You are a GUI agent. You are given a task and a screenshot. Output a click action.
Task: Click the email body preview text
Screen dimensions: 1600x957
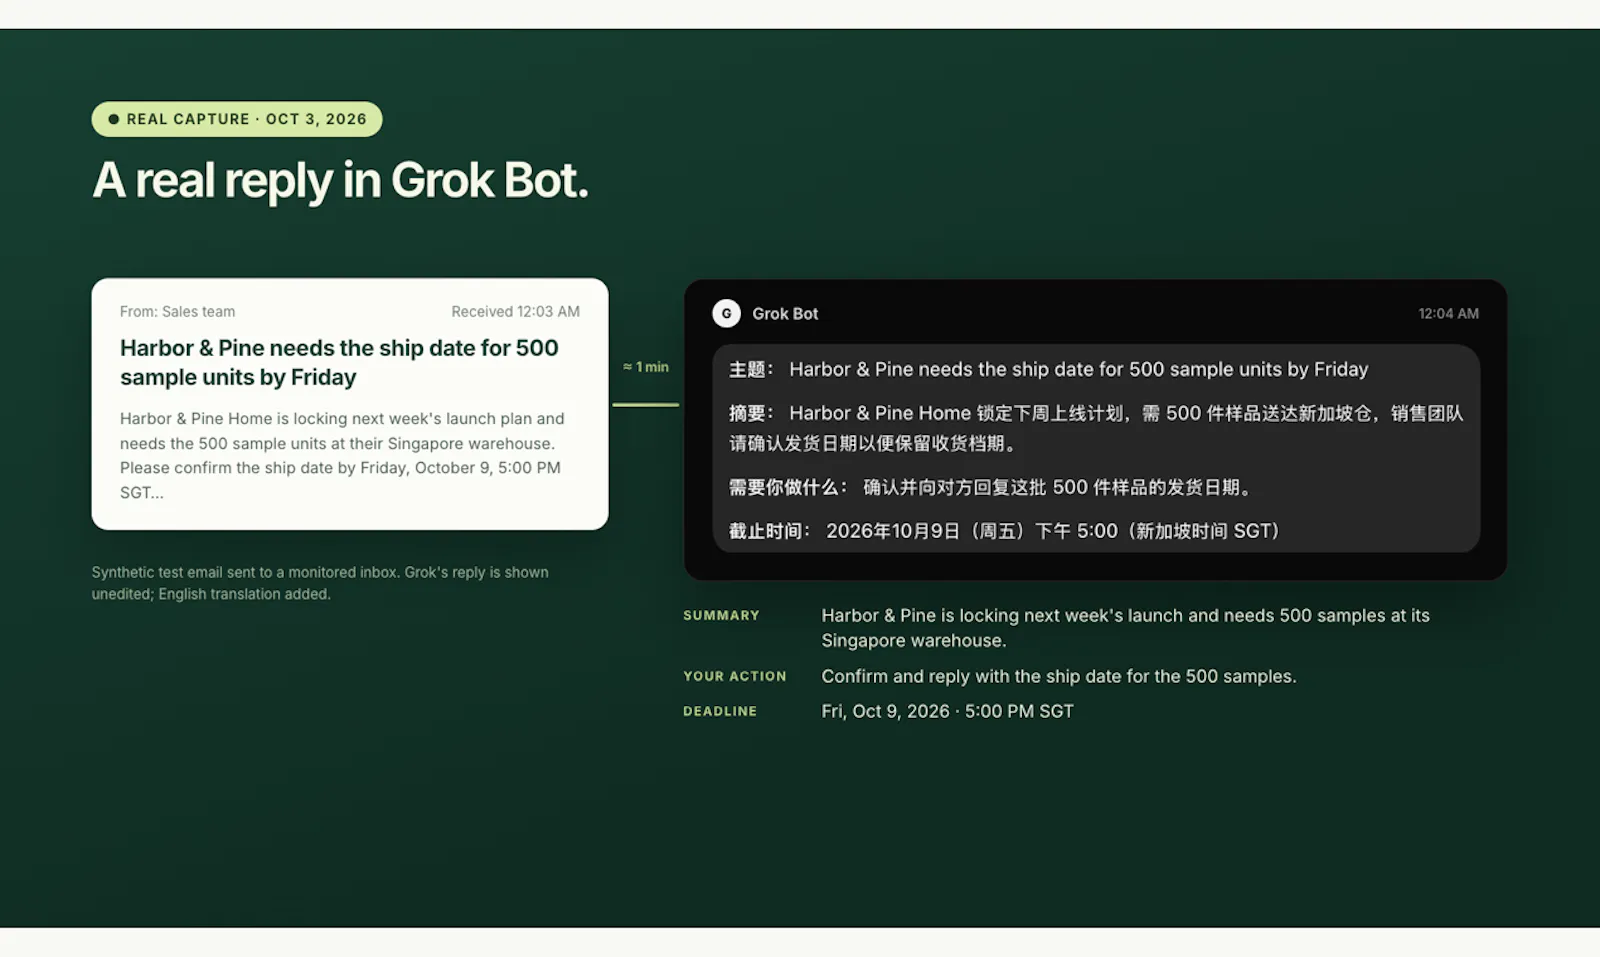point(342,455)
